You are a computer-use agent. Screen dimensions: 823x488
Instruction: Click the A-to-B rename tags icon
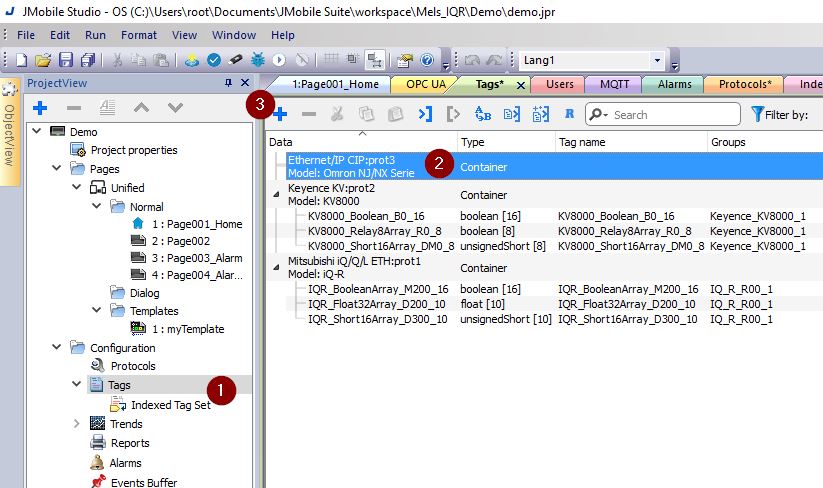(x=482, y=114)
